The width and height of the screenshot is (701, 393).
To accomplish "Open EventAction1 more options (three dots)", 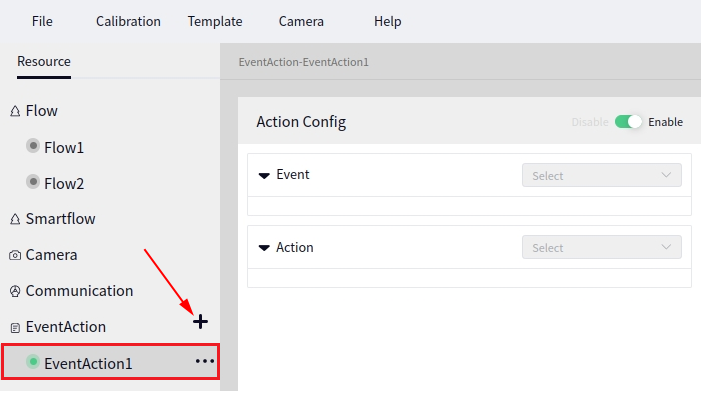I will pyautogui.click(x=205, y=361).
